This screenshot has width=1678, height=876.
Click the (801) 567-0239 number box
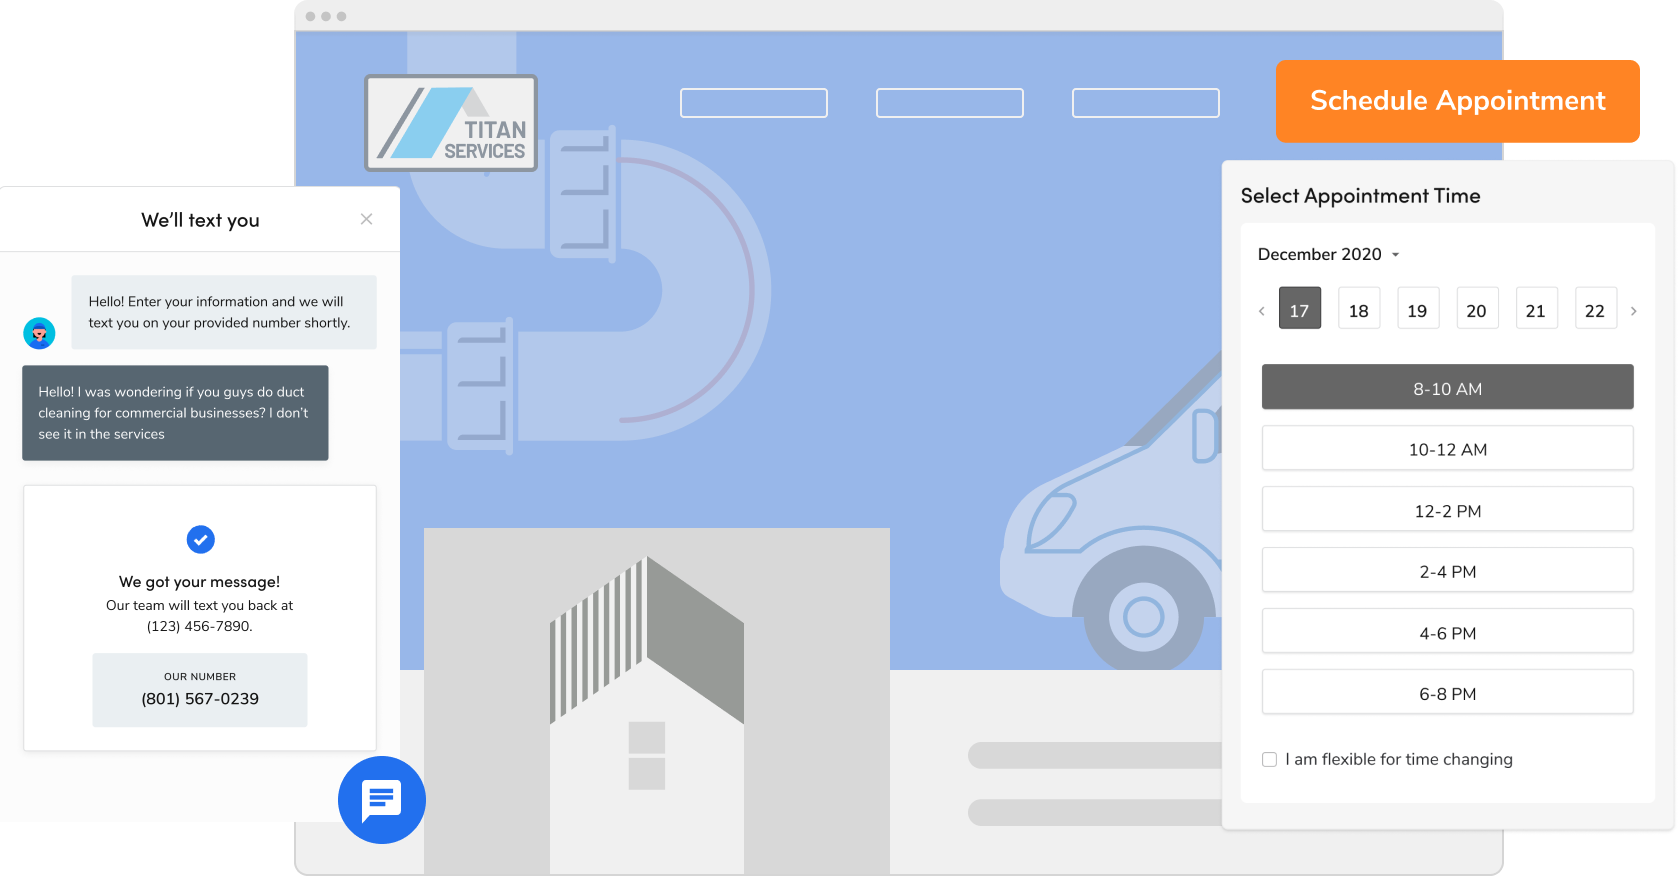click(200, 690)
